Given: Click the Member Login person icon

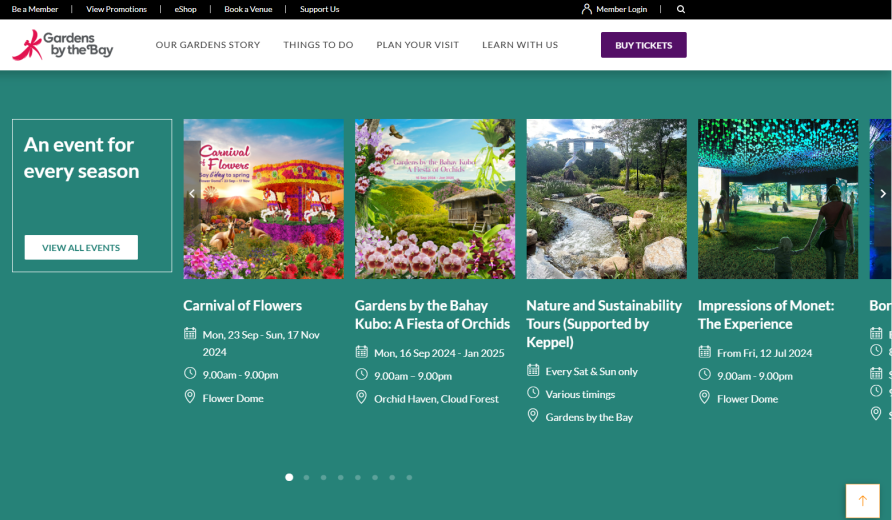Looking at the screenshot, I should pos(587,9).
